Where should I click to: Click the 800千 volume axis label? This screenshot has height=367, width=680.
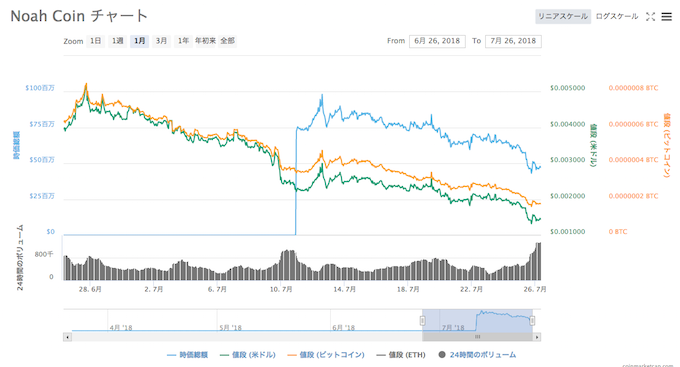point(44,254)
